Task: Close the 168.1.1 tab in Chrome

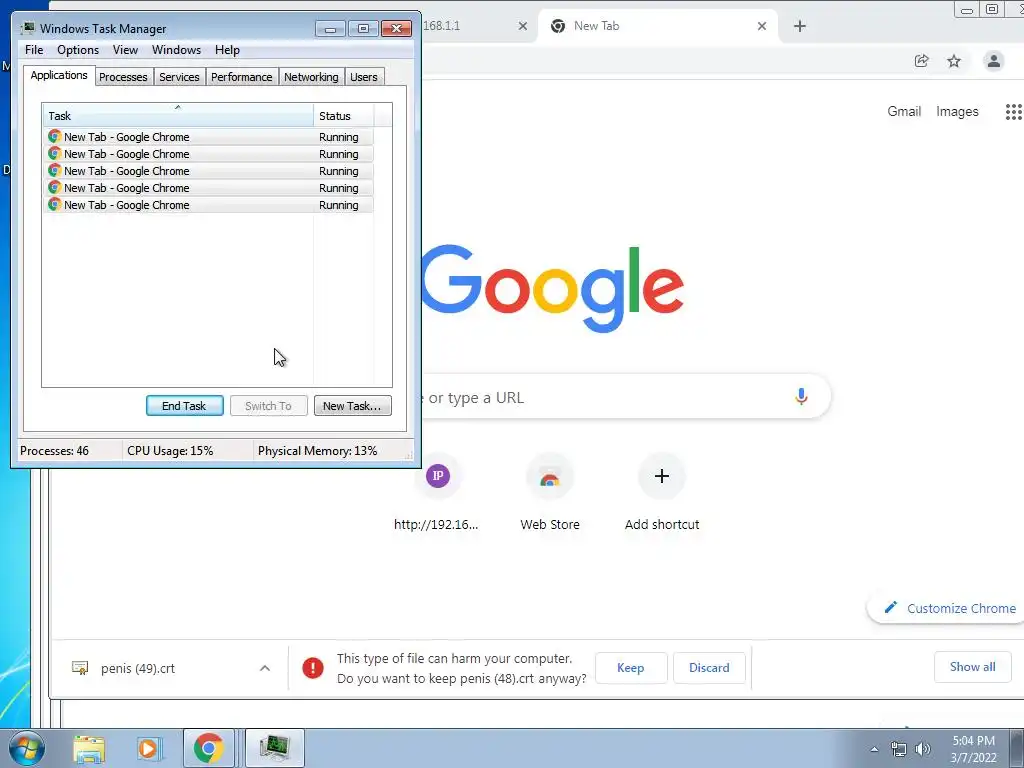Action: (x=522, y=26)
